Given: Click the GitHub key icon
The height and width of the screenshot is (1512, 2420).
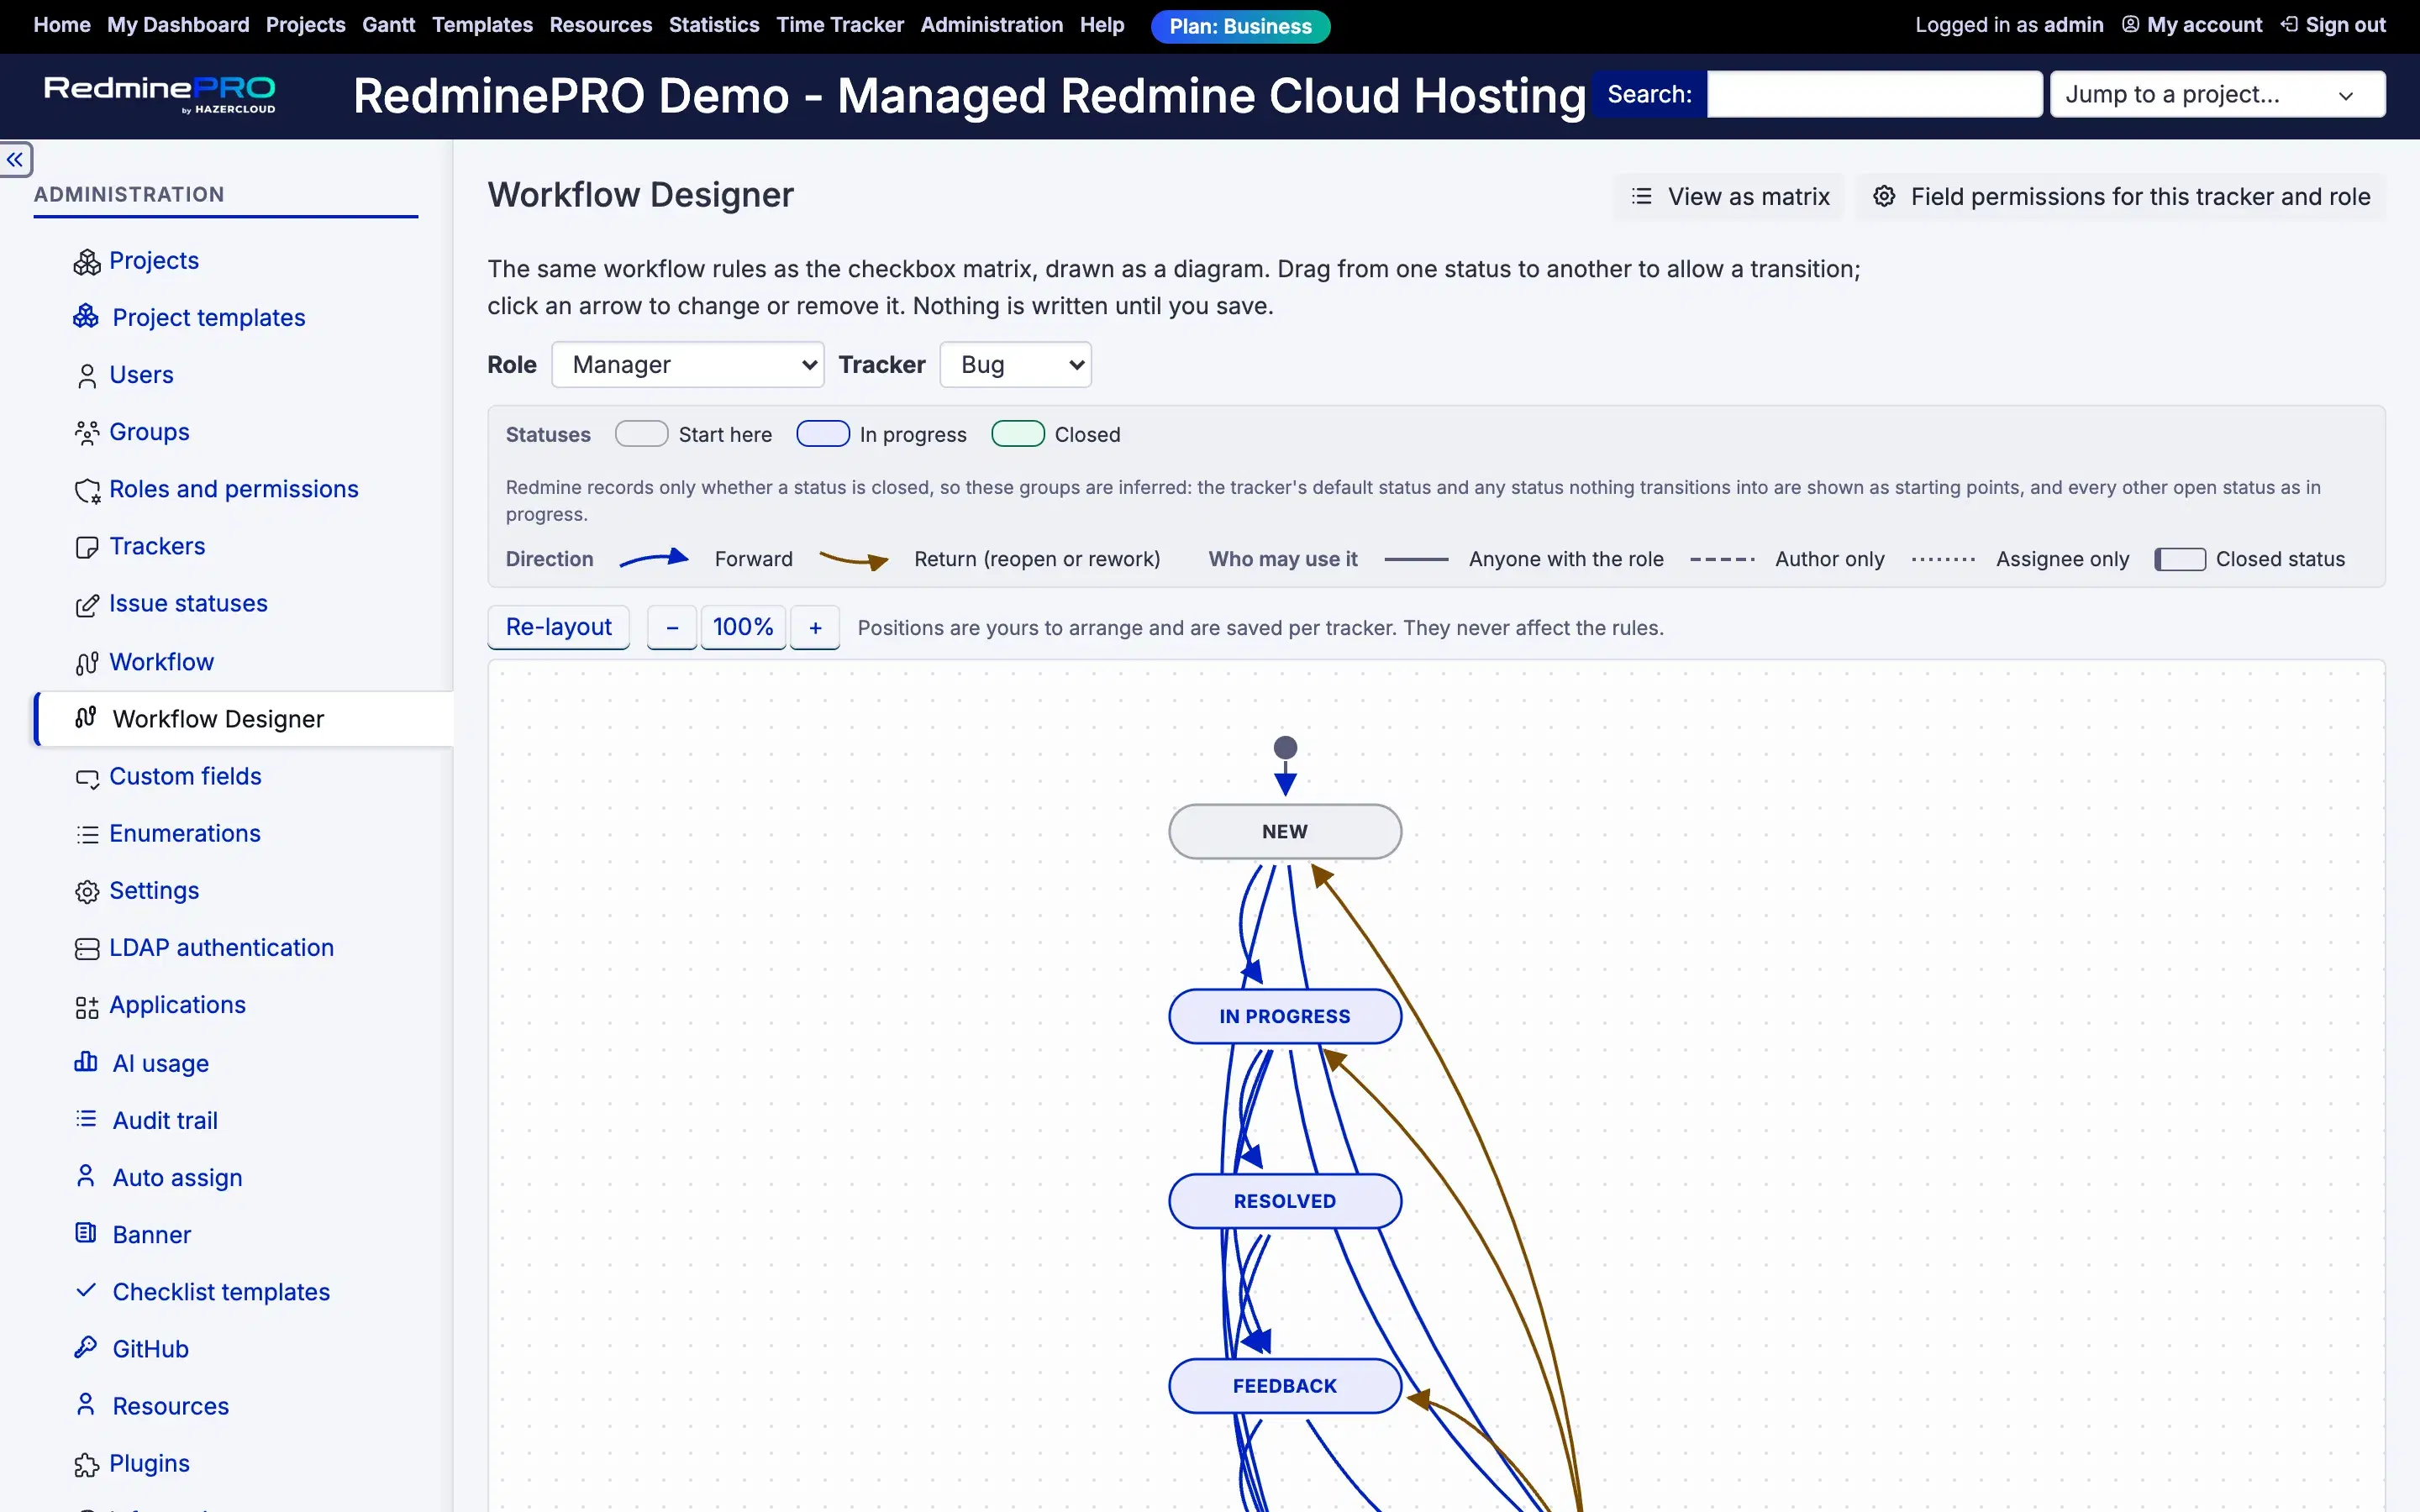Looking at the screenshot, I should tap(86, 1348).
